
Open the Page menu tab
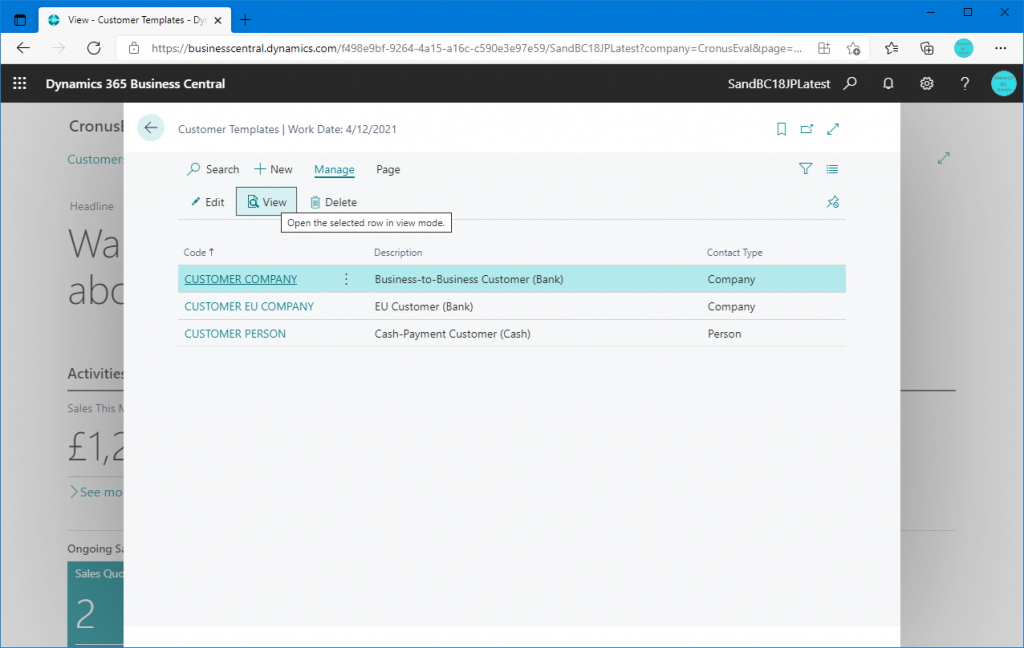(388, 169)
